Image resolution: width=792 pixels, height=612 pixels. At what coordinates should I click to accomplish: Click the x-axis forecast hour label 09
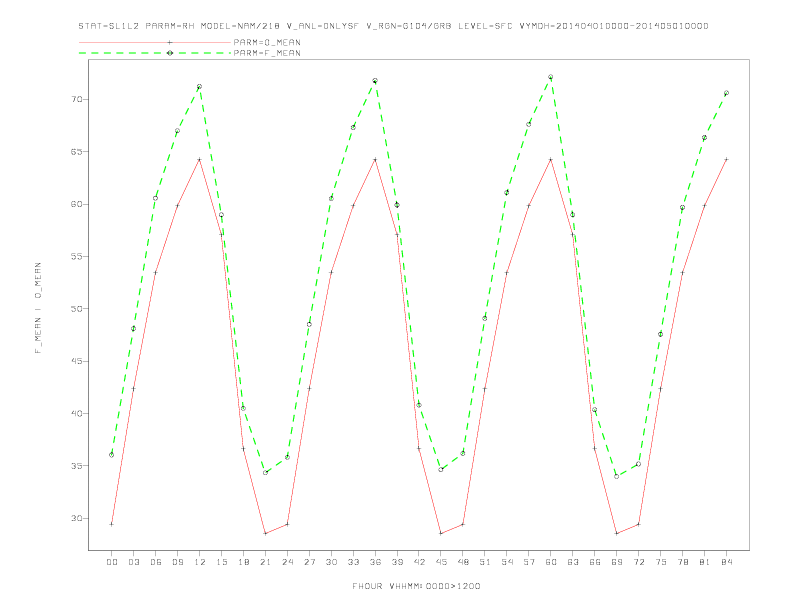tap(177, 562)
